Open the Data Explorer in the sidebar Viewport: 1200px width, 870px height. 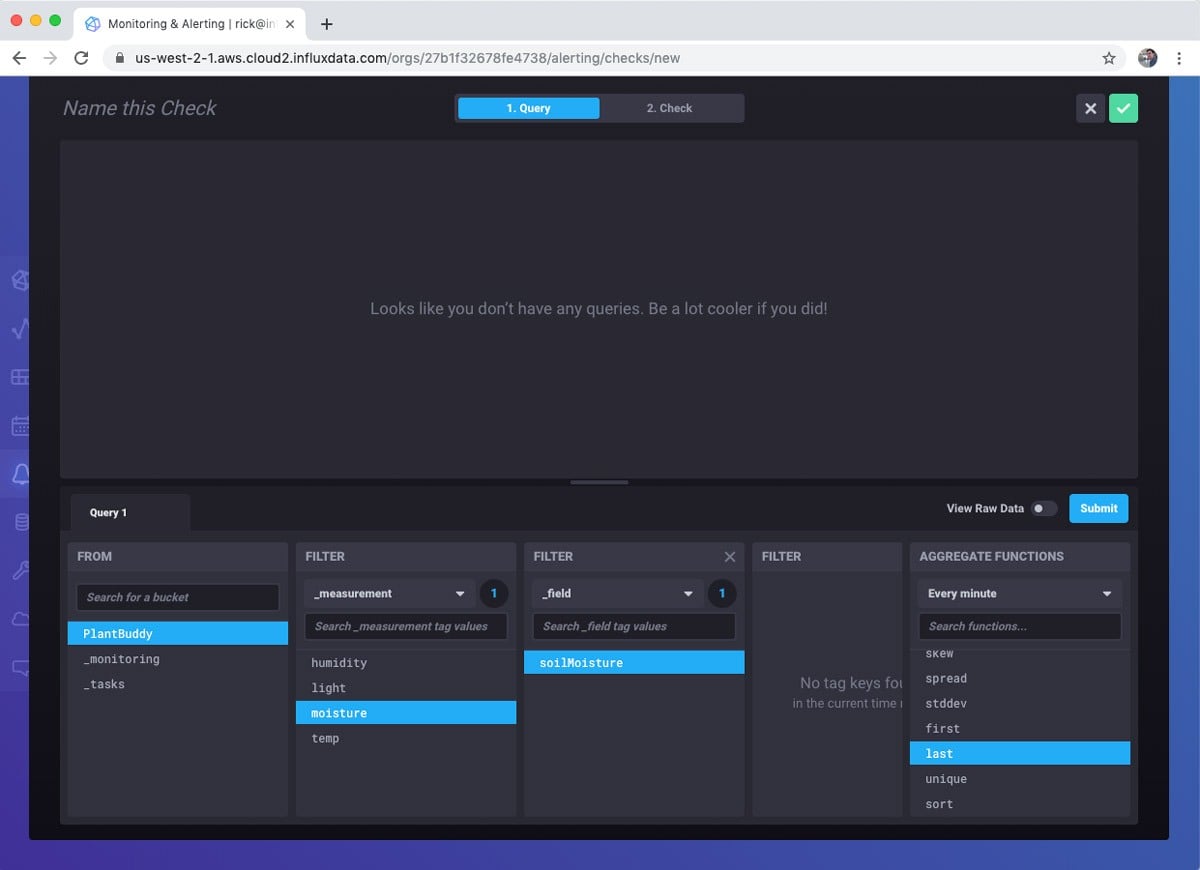coord(20,329)
